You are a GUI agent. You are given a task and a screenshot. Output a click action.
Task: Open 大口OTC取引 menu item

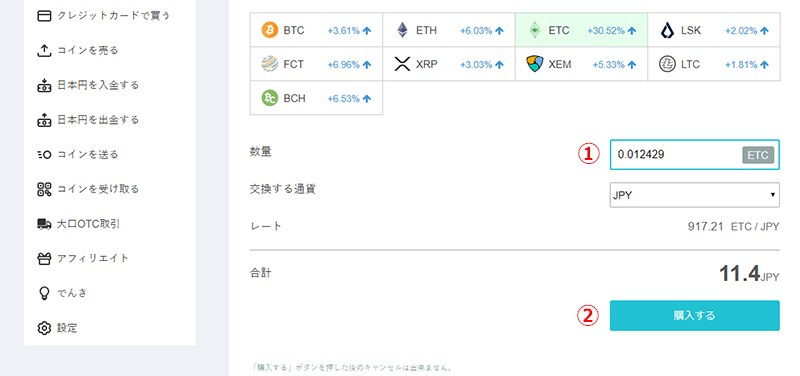click(x=79, y=223)
